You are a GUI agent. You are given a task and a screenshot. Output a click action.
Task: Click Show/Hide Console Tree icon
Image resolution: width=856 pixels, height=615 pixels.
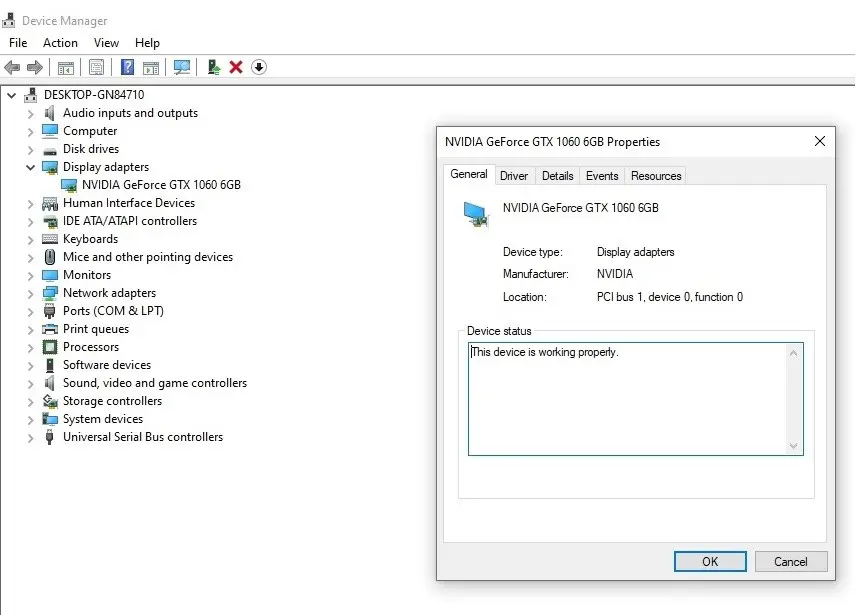tap(66, 67)
